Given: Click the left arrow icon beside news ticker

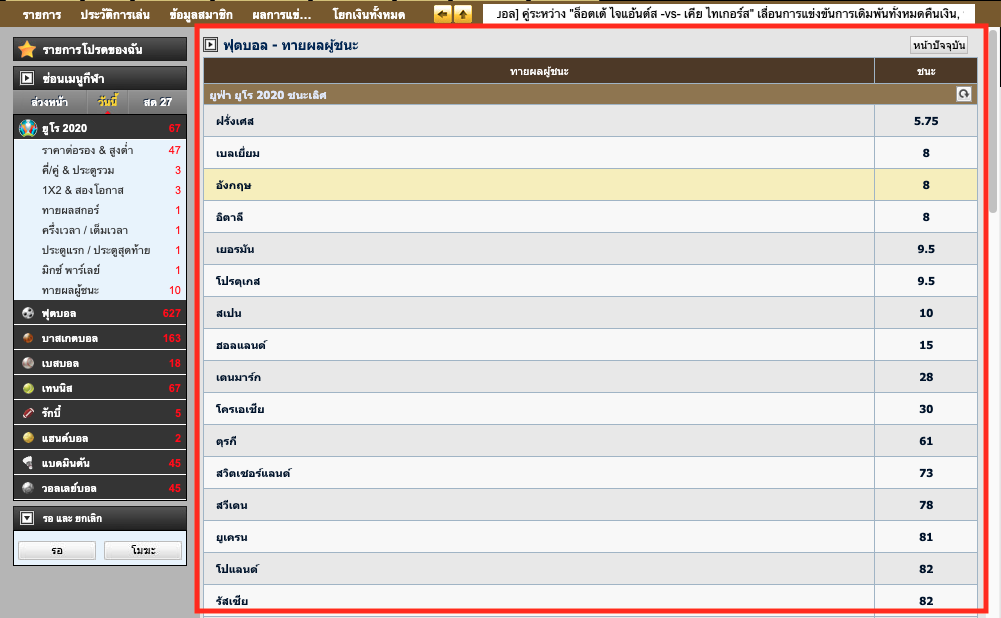Looking at the screenshot, I should tap(442, 14).
